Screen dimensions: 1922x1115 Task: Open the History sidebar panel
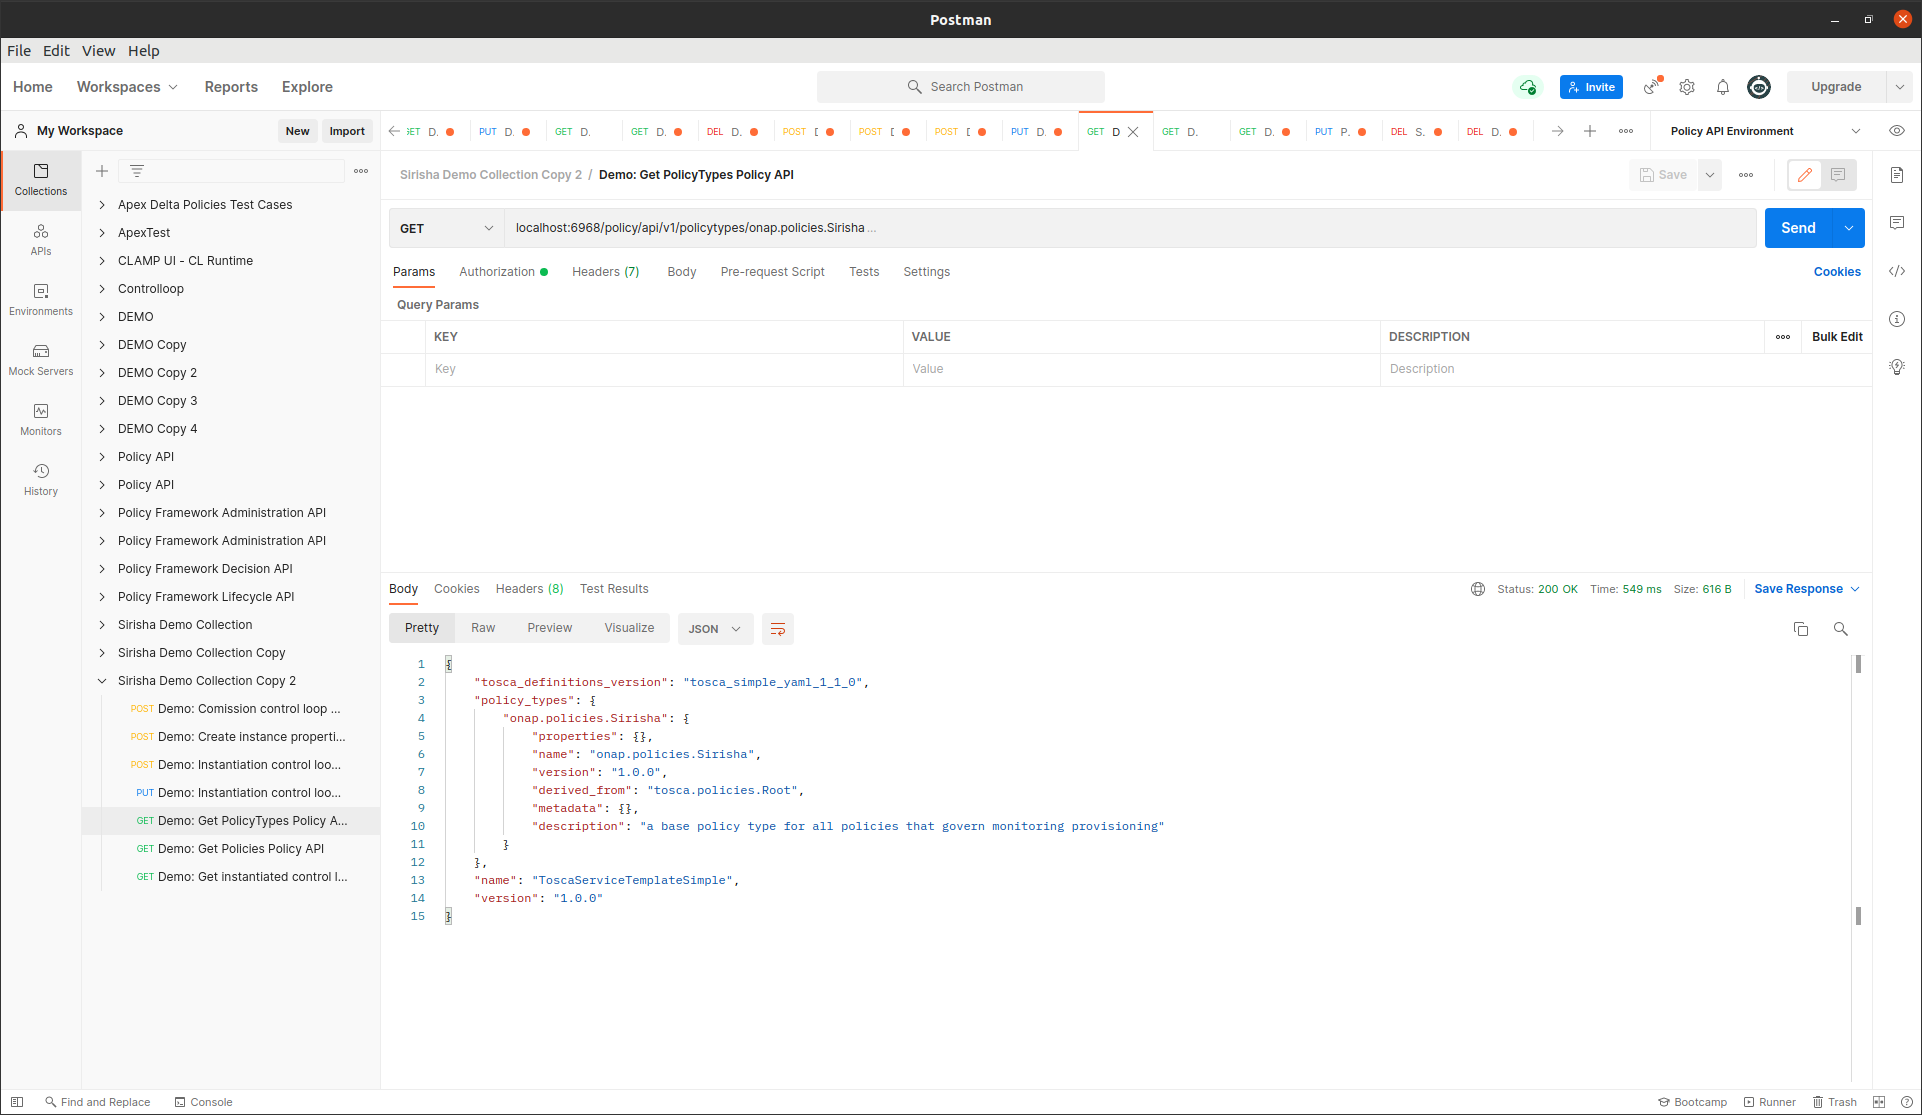(41, 480)
